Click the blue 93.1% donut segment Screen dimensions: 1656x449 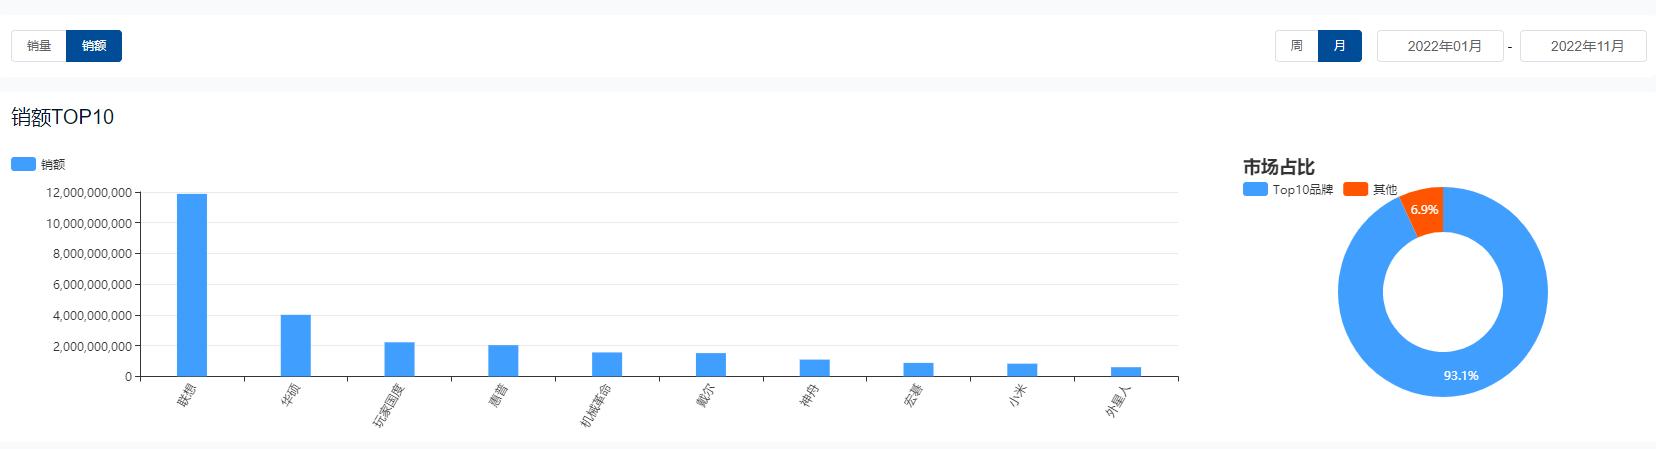pyautogui.click(x=1460, y=375)
